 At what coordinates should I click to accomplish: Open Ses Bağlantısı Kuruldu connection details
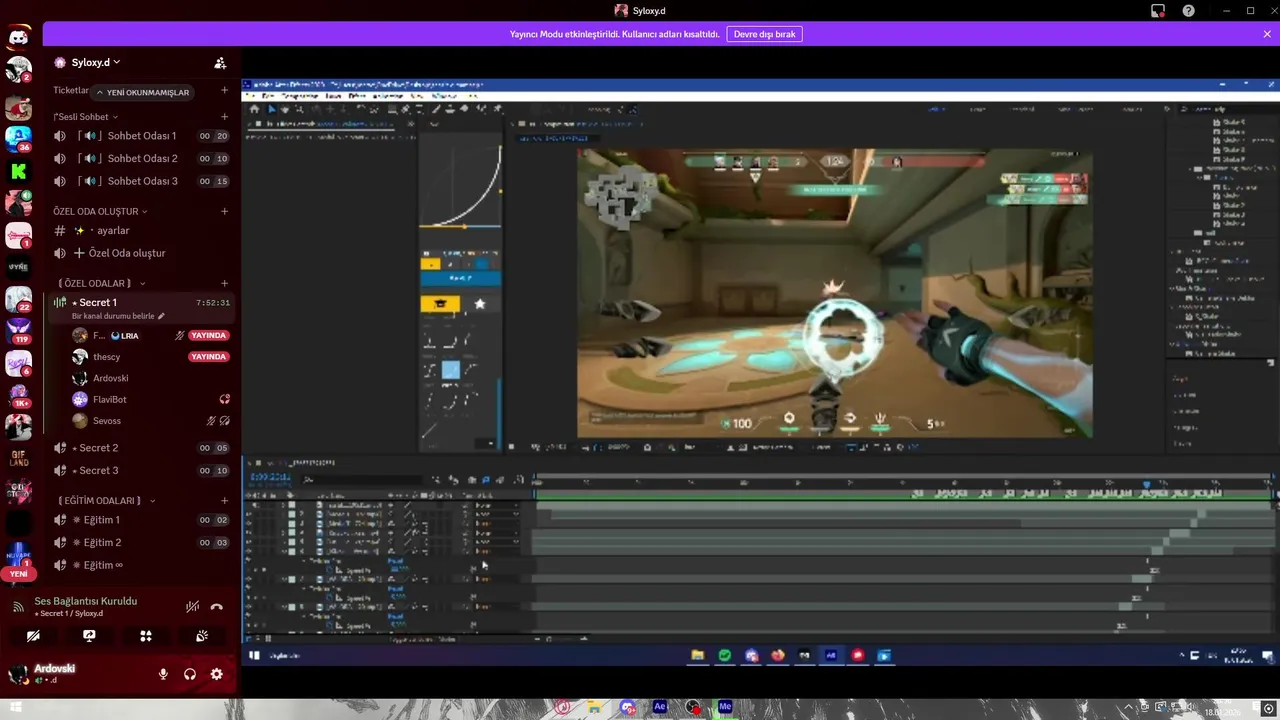(86, 601)
